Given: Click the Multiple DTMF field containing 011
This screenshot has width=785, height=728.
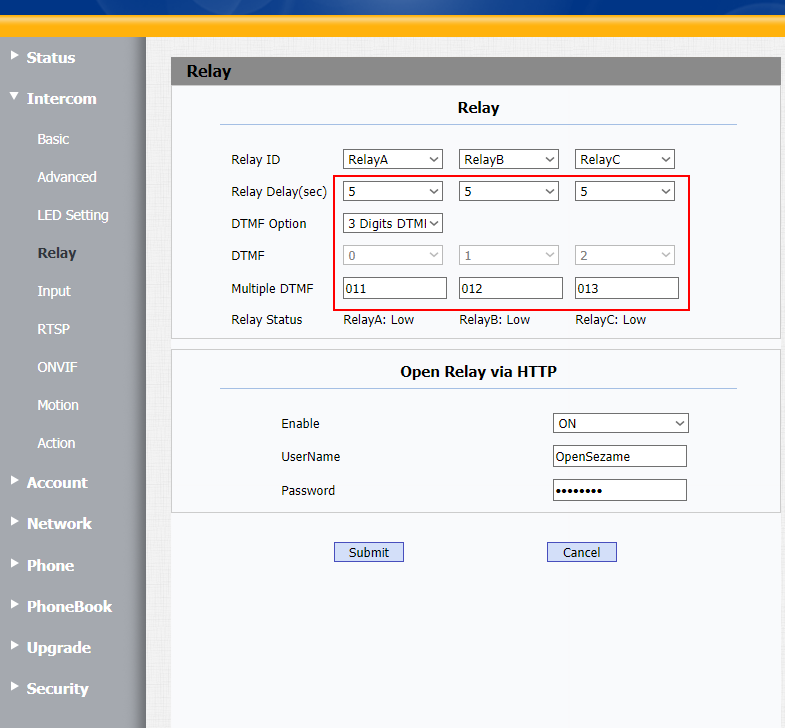Looking at the screenshot, I should [x=394, y=289].
